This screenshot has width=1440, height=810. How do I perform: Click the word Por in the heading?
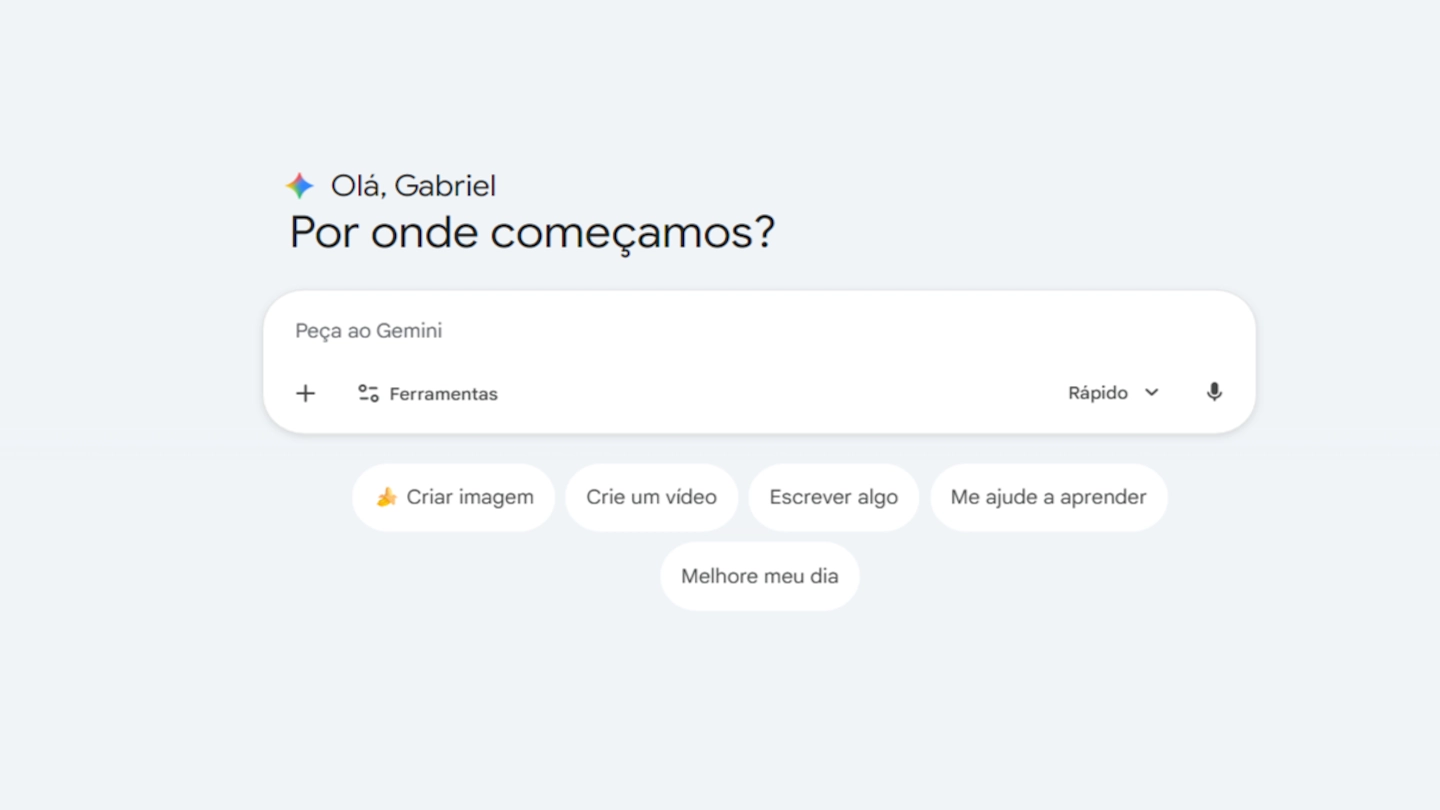pyautogui.click(x=324, y=233)
